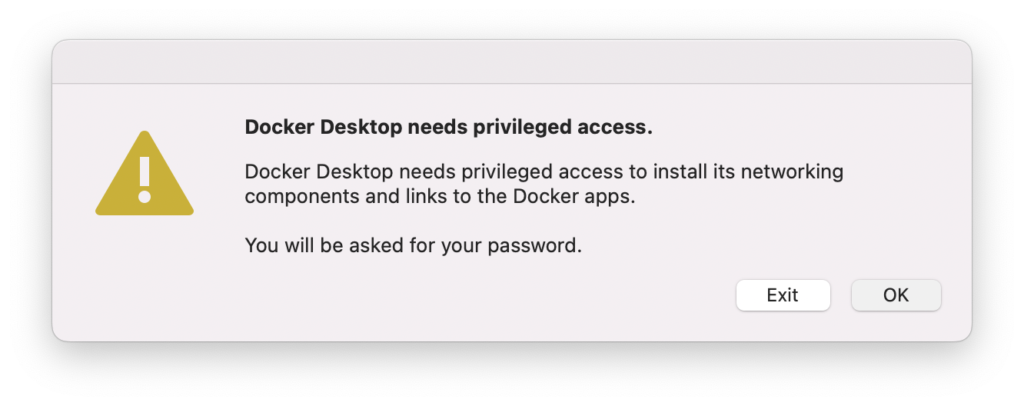Screen dimensions: 1024x406
Task: Confirm privileged access with OK
Action: pyautogui.click(x=896, y=295)
